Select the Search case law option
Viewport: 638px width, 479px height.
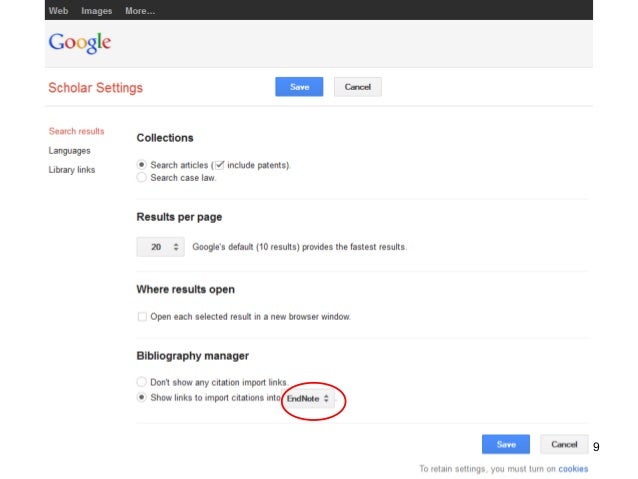[x=141, y=177]
